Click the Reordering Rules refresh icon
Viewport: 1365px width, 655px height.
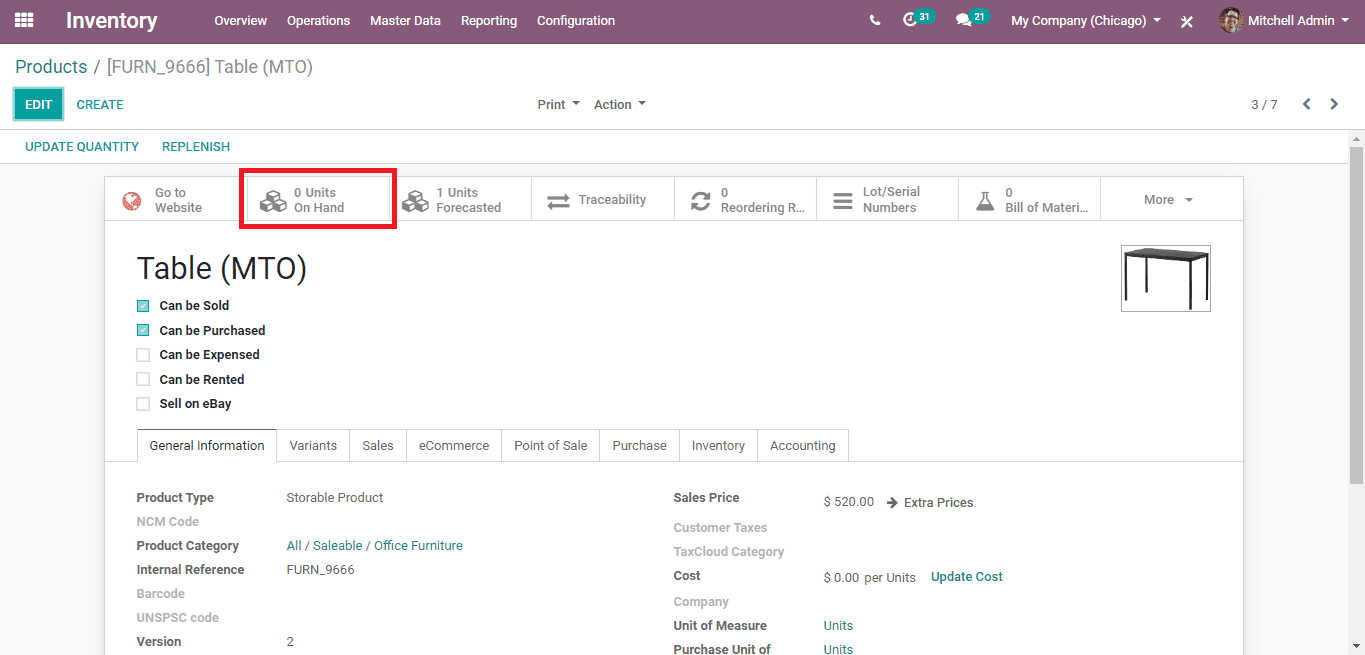tap(701, 201)
